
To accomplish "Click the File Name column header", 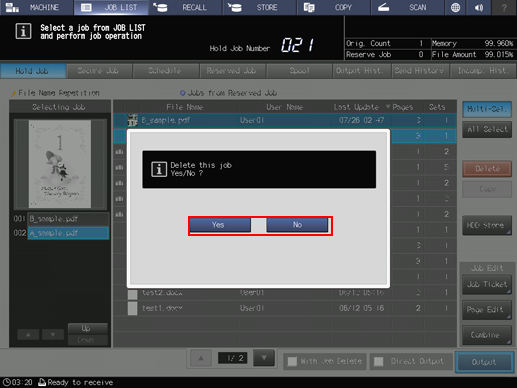I will pyautogui.click(x=185, y=107).
